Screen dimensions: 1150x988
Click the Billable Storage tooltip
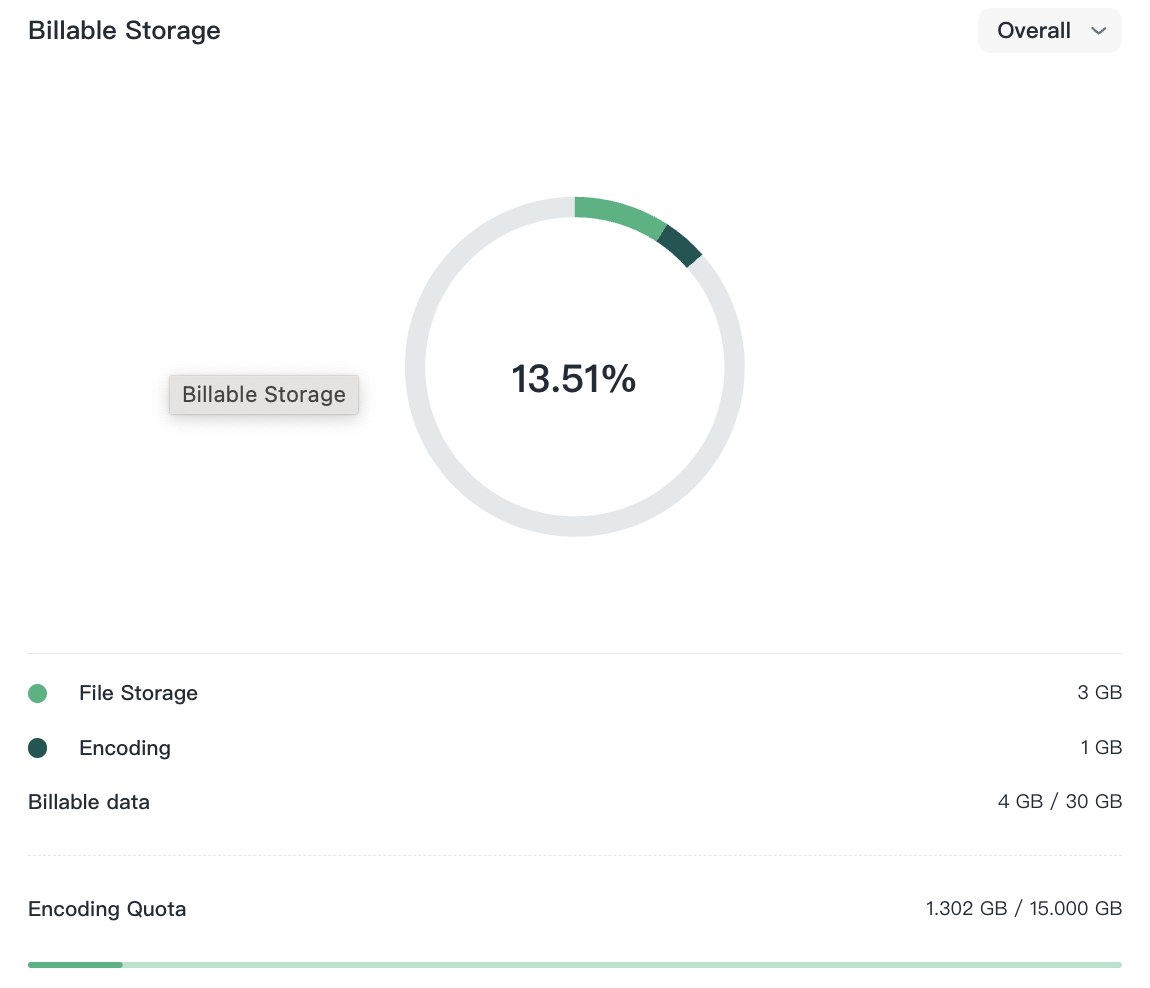pyautogui.click(x=264, y=395)
